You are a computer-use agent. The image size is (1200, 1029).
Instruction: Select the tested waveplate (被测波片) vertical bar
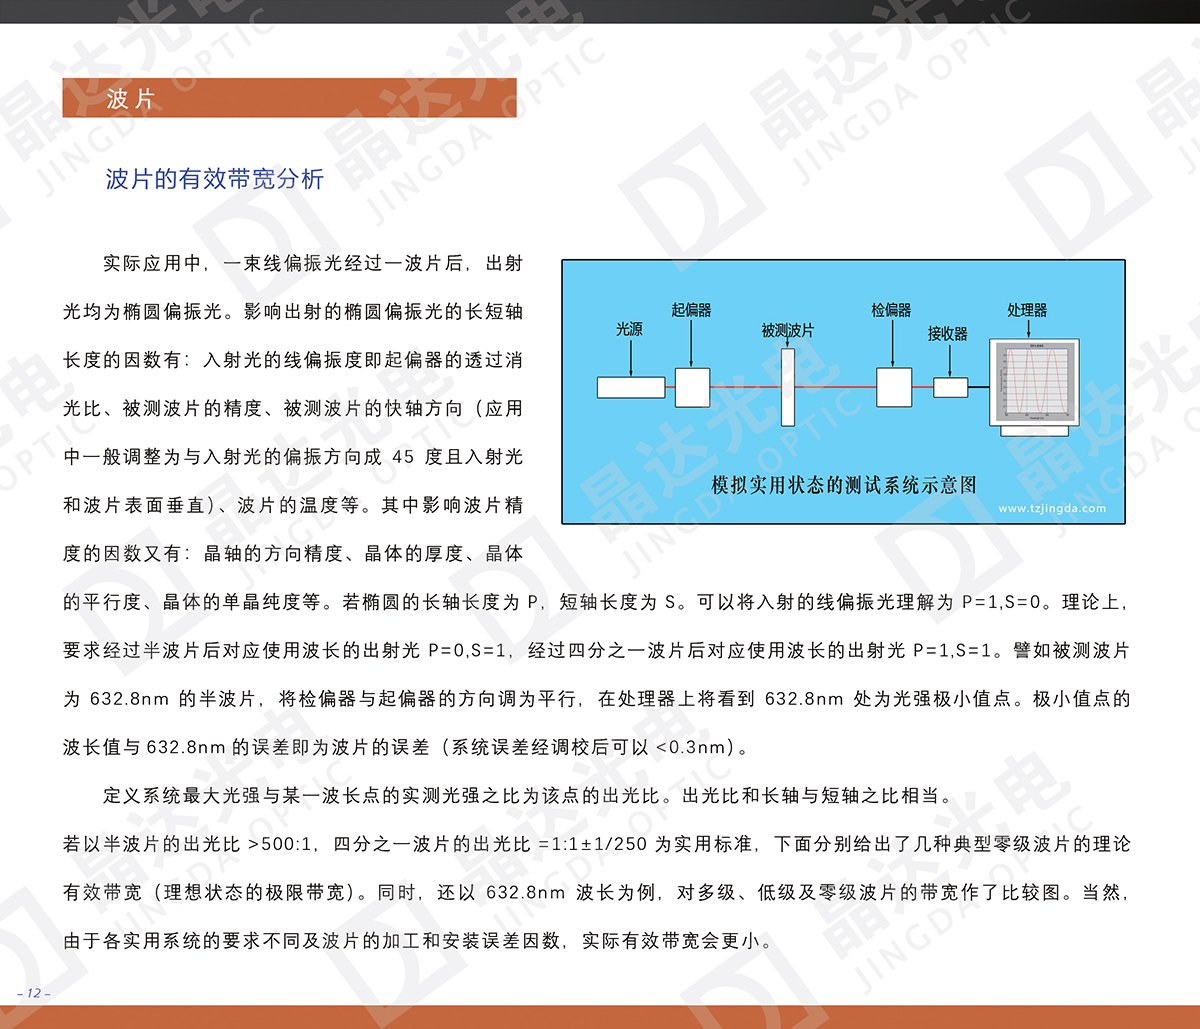tap(788, 385)
